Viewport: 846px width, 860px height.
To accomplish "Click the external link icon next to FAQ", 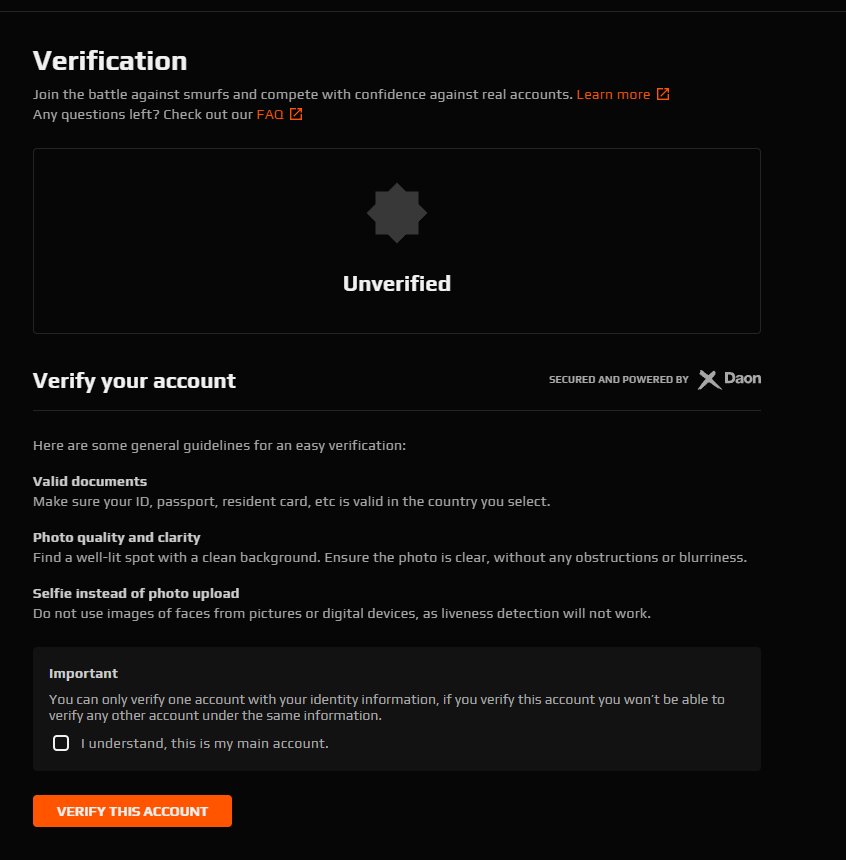I will click(x=296, y=114).
